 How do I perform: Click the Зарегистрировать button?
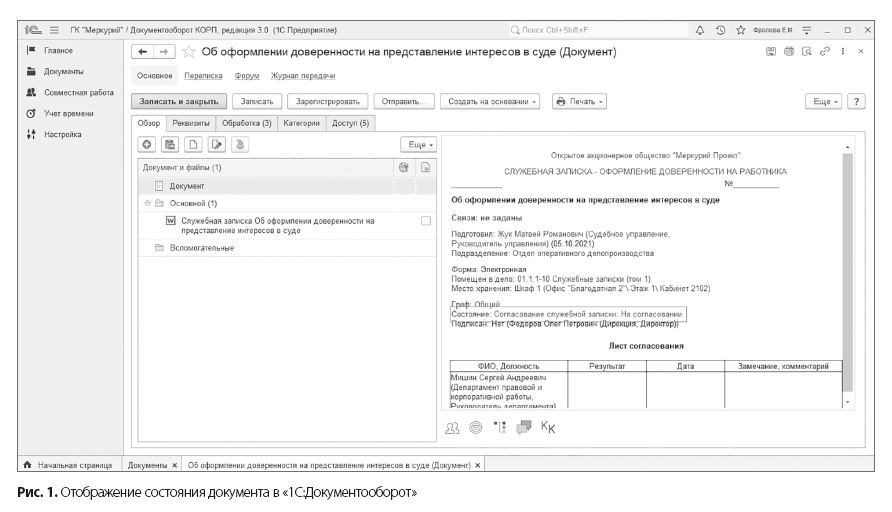pos(327,101)
